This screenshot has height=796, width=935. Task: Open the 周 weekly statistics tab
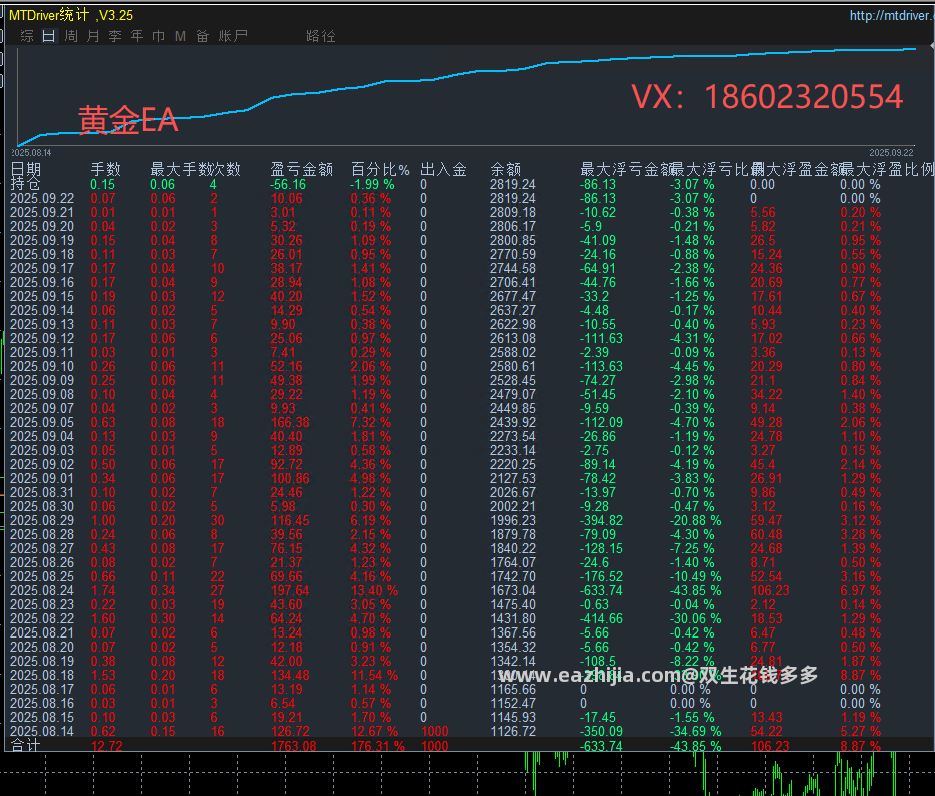pyautogui.click(x=71, y=36)
